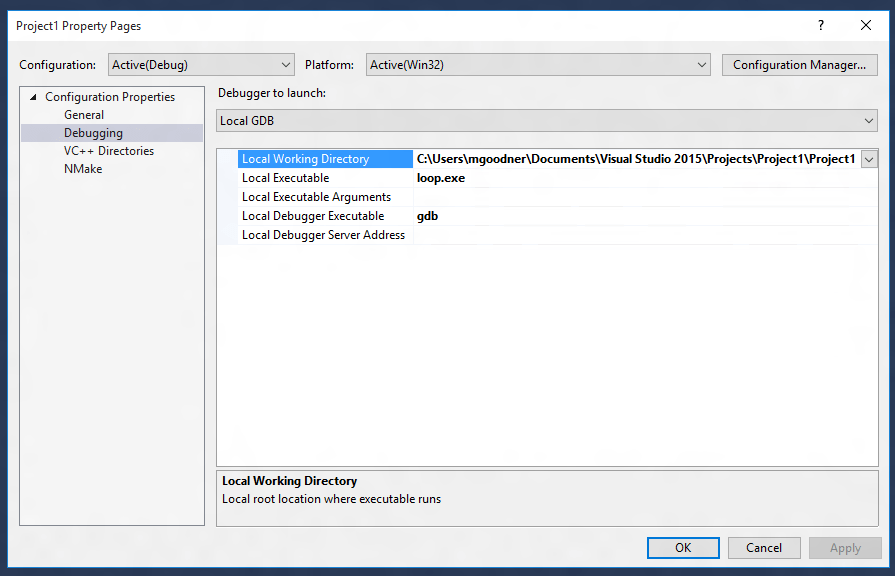Open the Configuration dropdown
895x576 pixels.
(287, 64)
